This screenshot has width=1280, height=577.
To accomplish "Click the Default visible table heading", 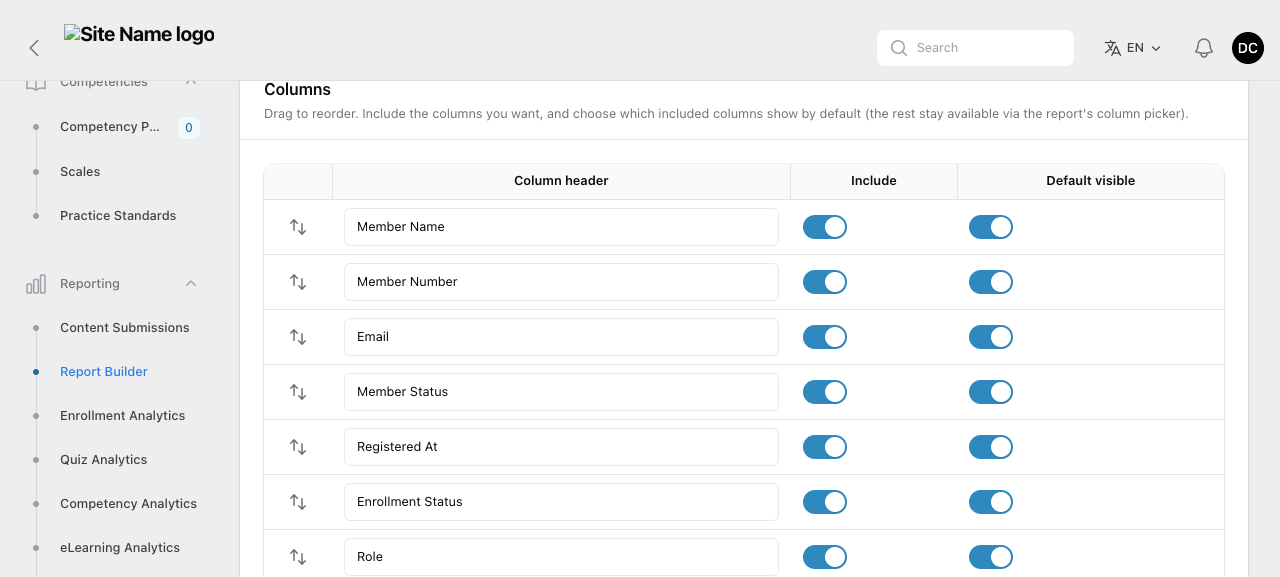I will pos(1091,181).
